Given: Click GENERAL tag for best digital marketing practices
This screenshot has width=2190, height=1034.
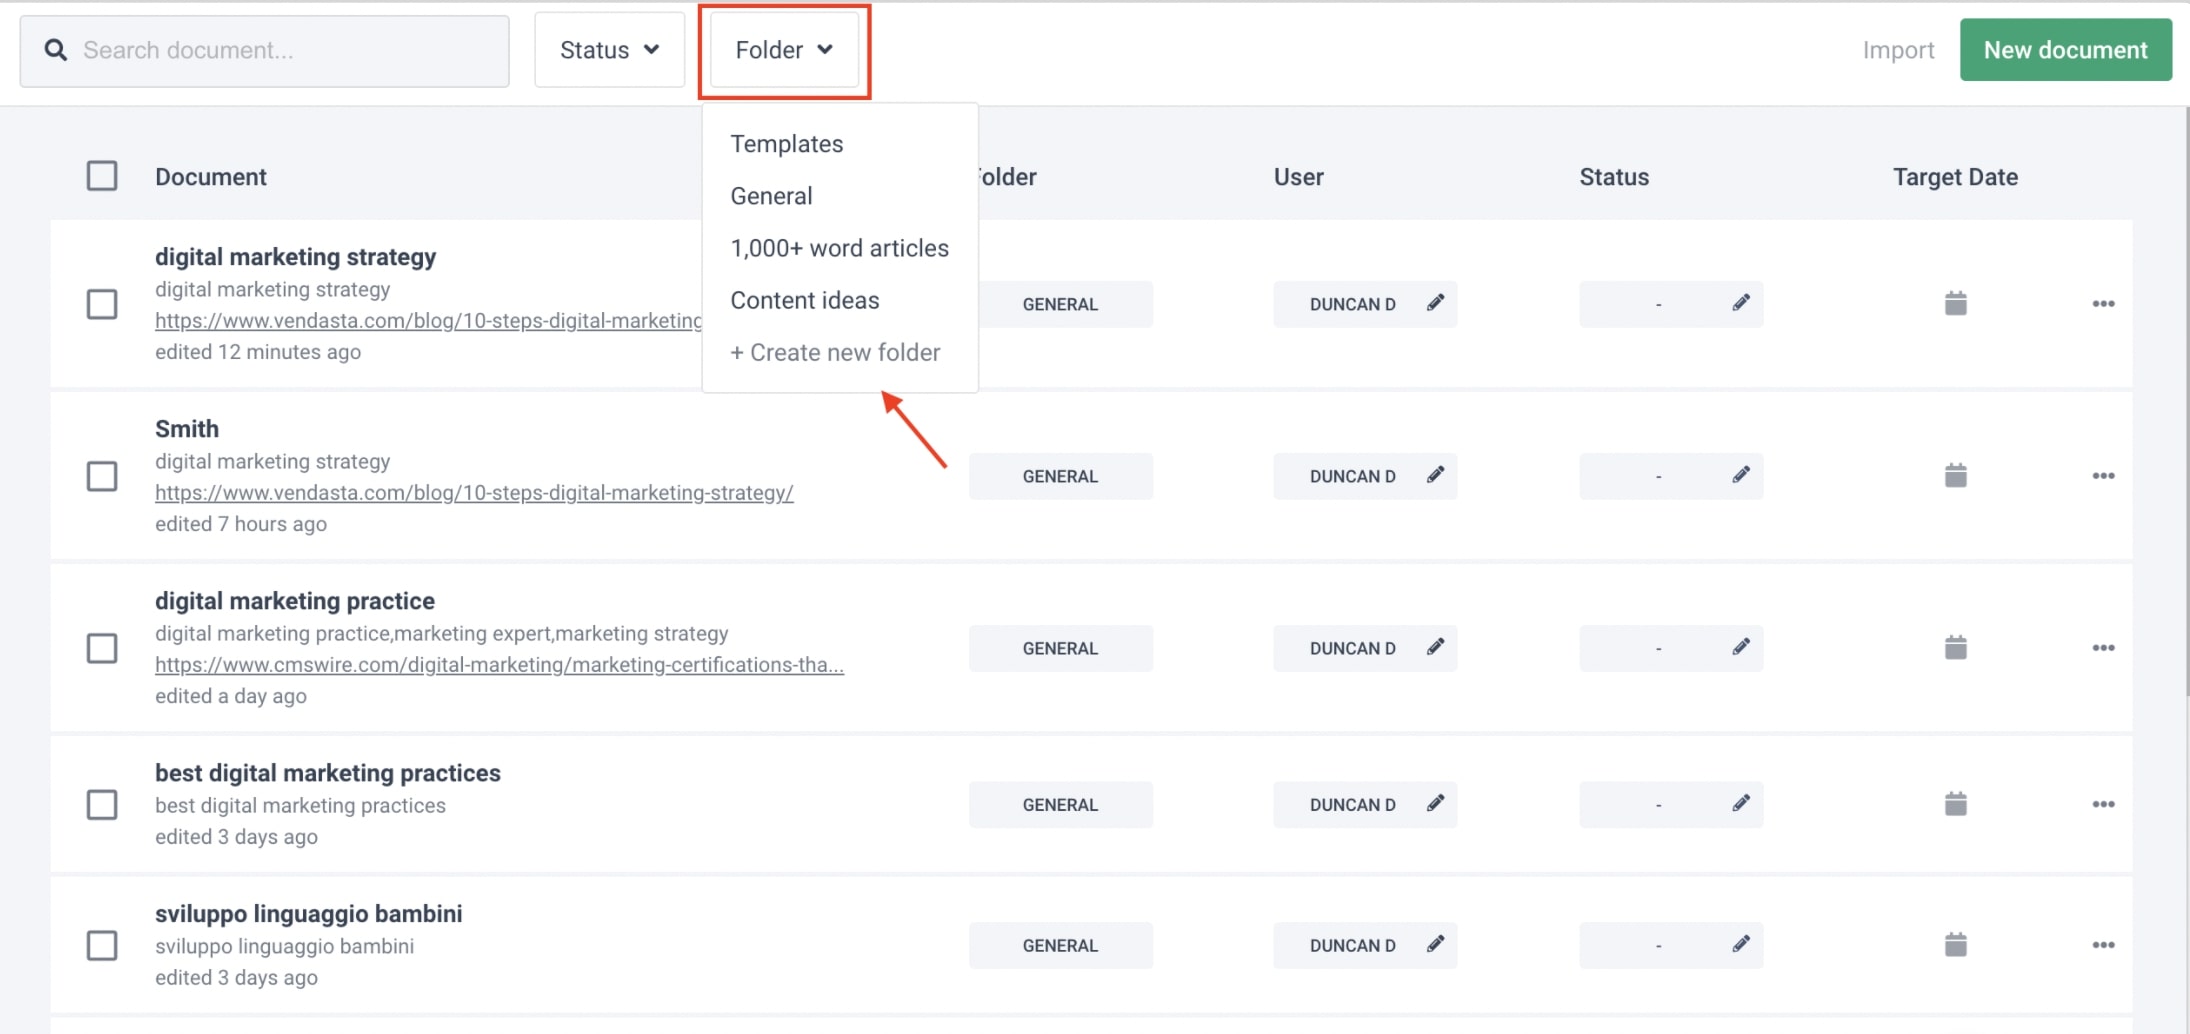Looking at the screenshot, I should click(x=1060, y=804).
